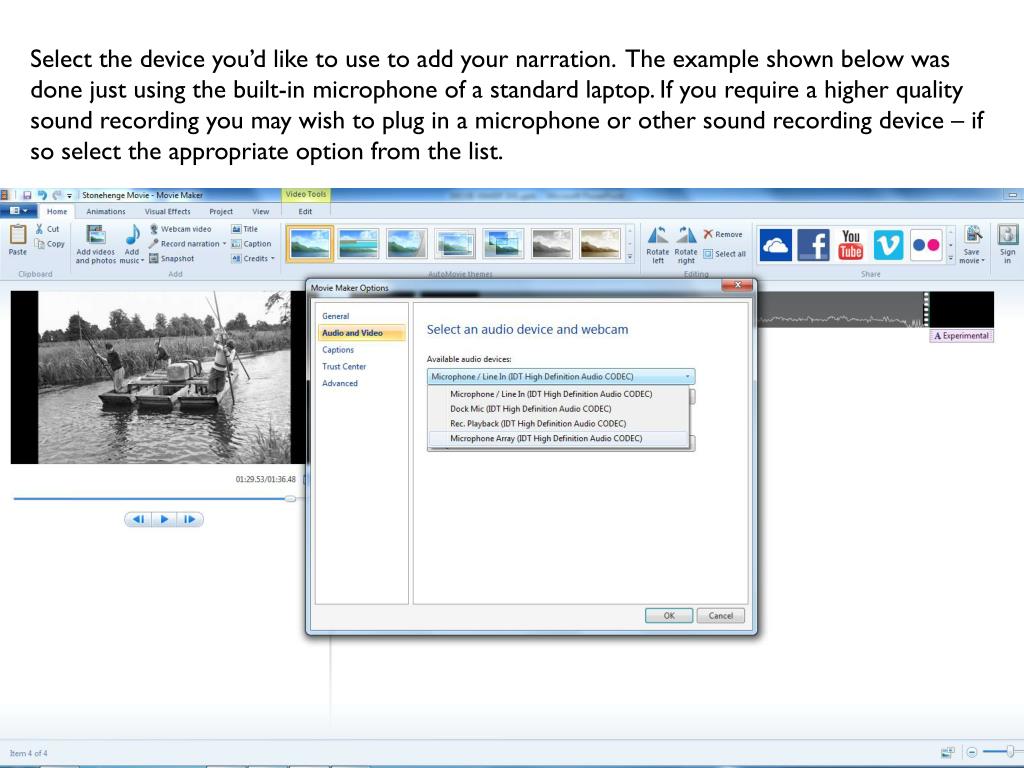Click the Copy icon

40,244
